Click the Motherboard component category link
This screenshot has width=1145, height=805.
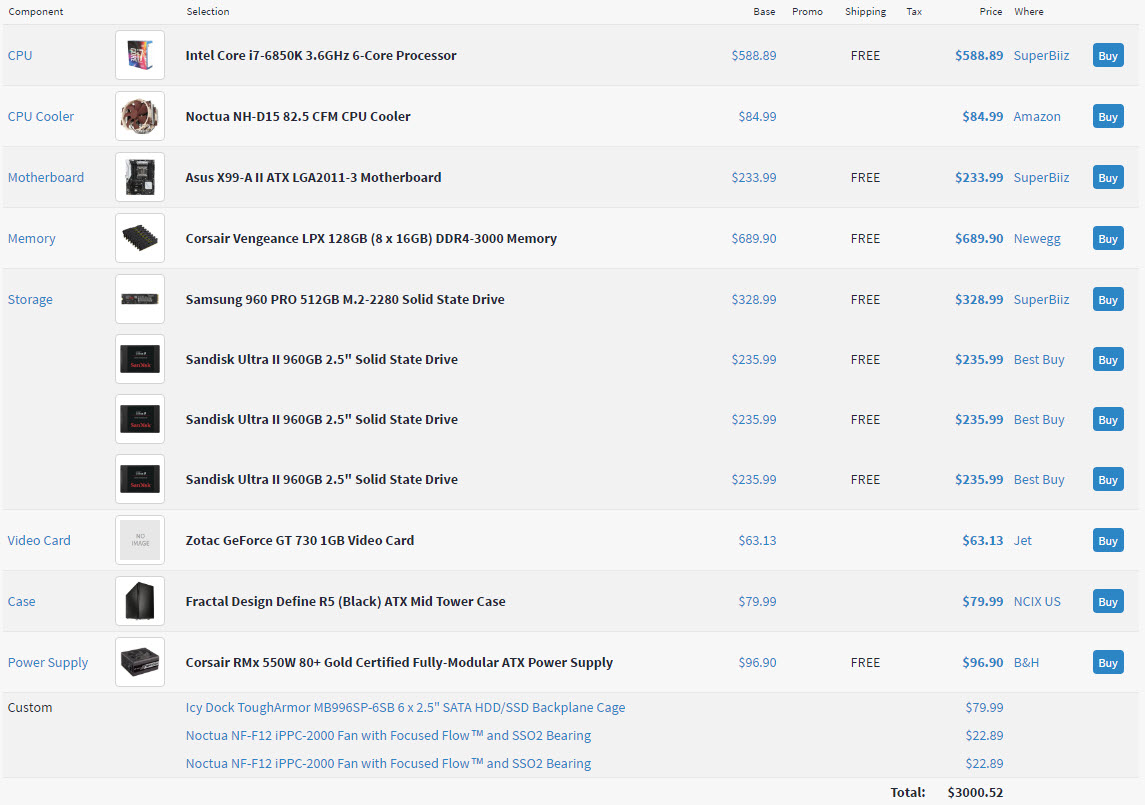point(46,178)
